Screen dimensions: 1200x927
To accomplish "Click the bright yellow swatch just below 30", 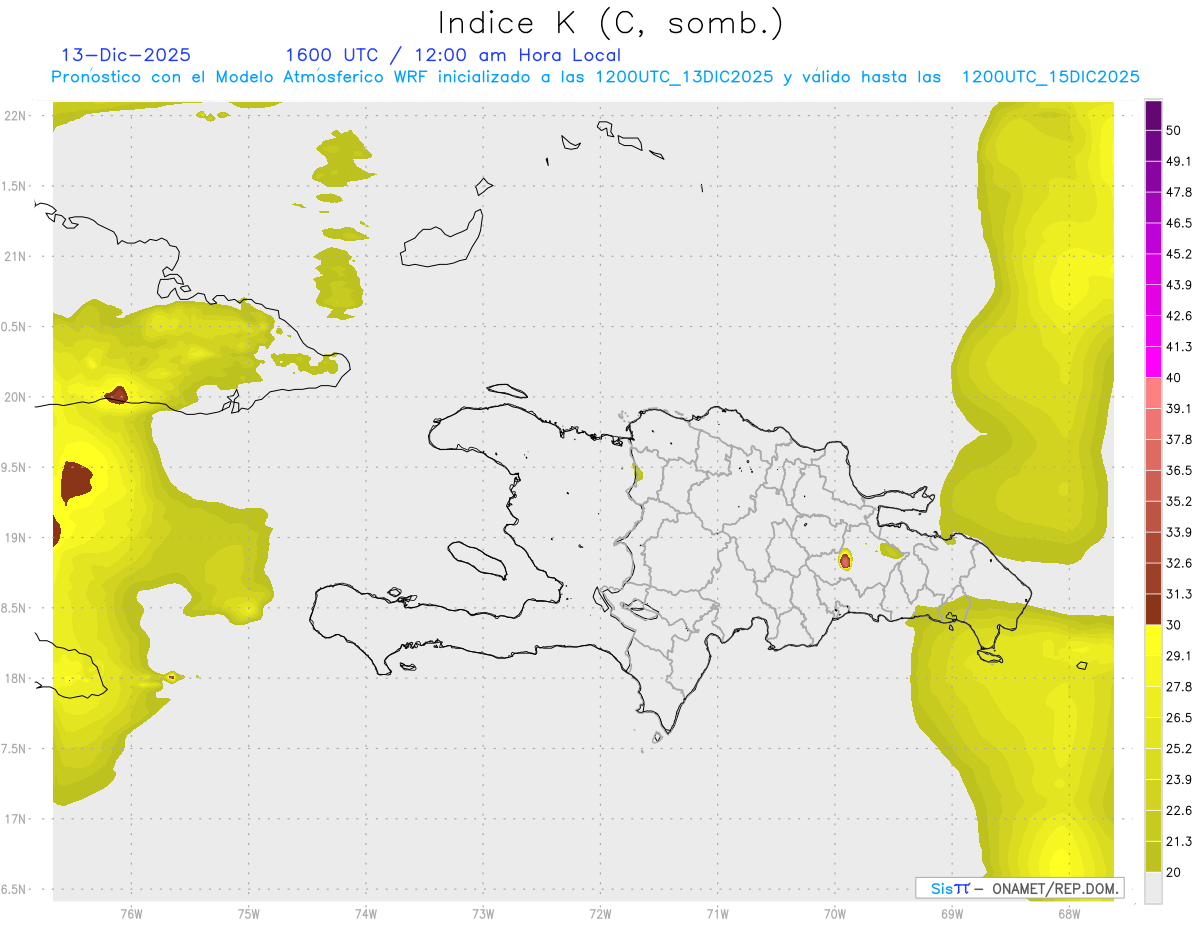I will (1153, 640).
